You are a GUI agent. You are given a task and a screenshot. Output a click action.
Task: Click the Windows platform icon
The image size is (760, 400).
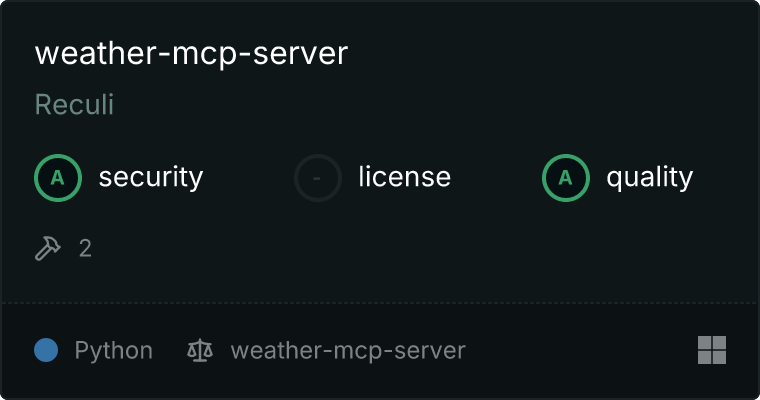point(712,350)
